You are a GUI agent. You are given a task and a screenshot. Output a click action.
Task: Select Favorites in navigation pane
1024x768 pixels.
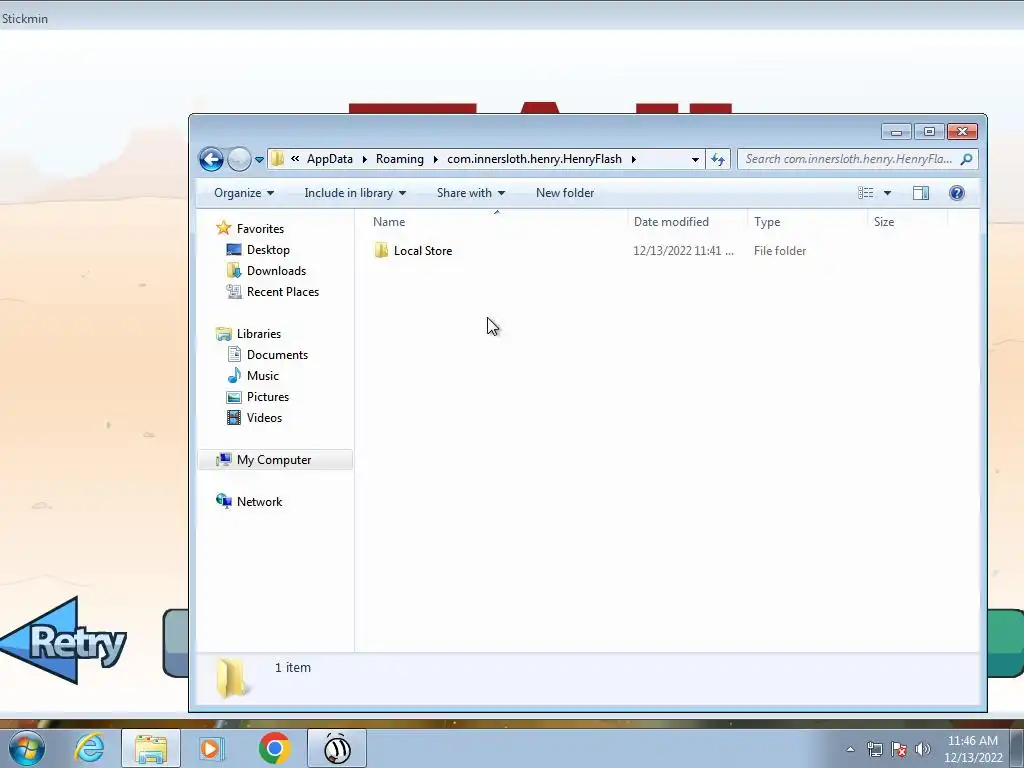tap(260, 229)
